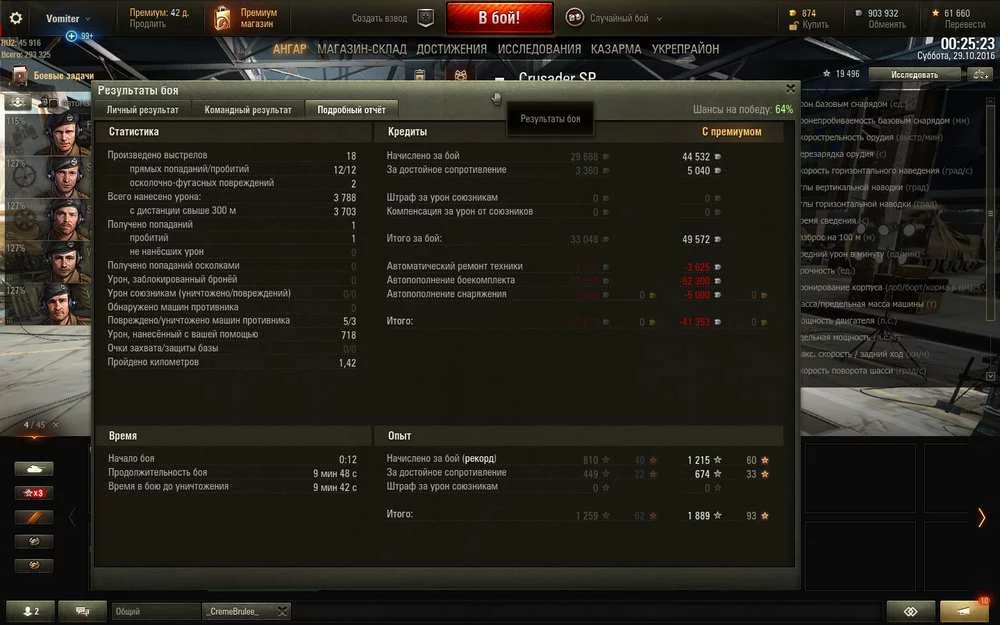Click the Общий chat input field
This screenshot has height=625, width=1000.
(156, 611)
